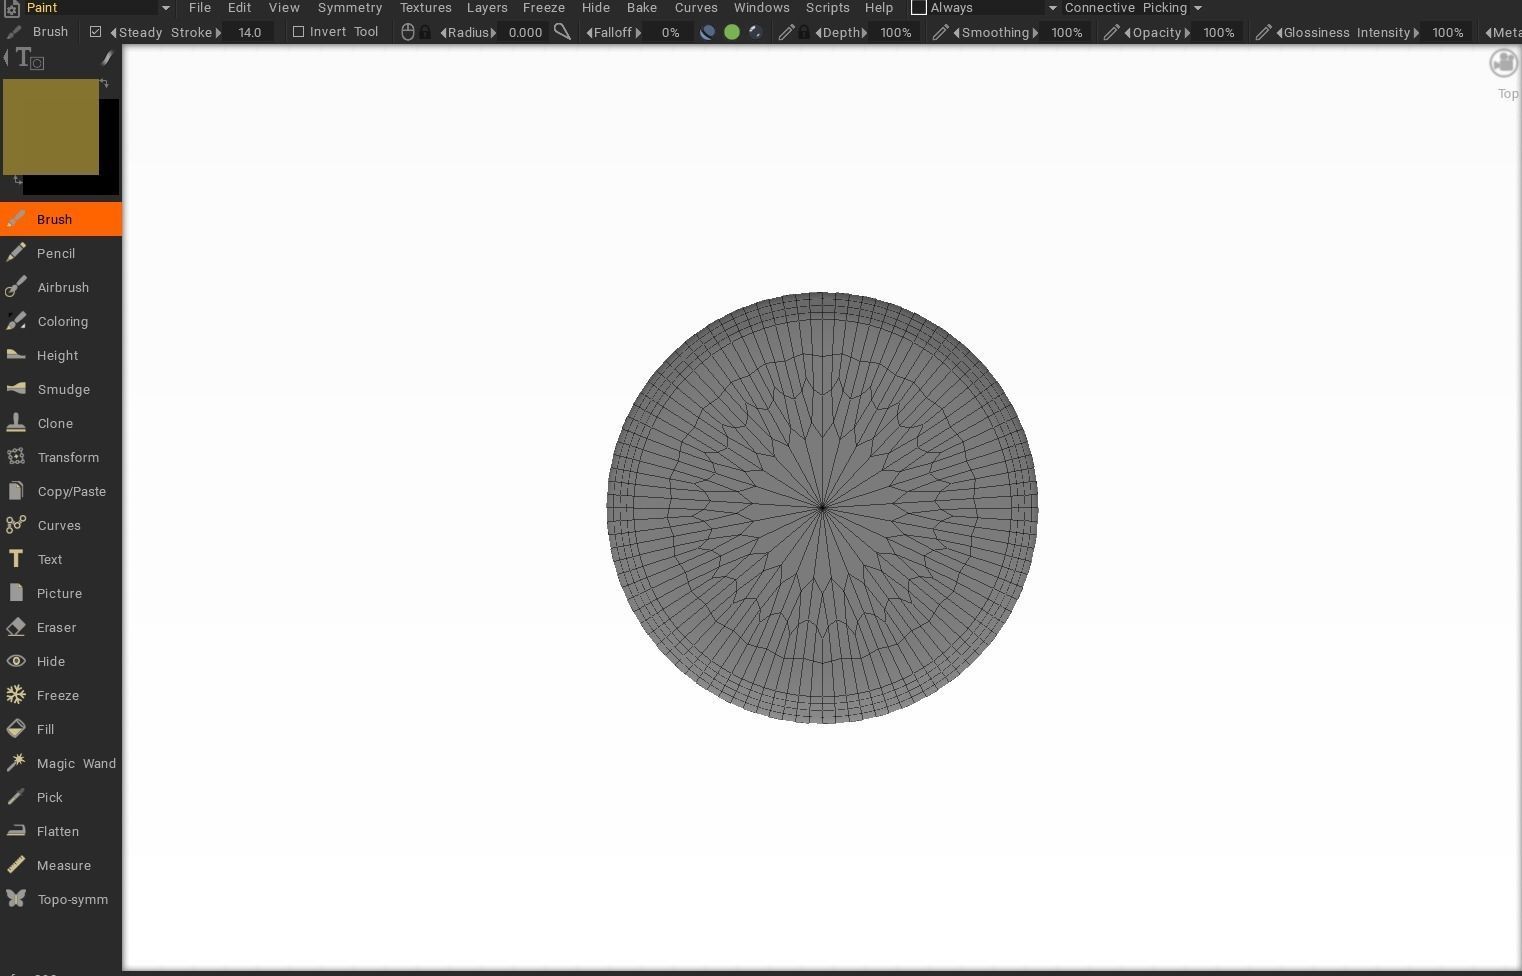Select the Smudge tool
This screenshot has width=1522, height=976.
[61, 389]
